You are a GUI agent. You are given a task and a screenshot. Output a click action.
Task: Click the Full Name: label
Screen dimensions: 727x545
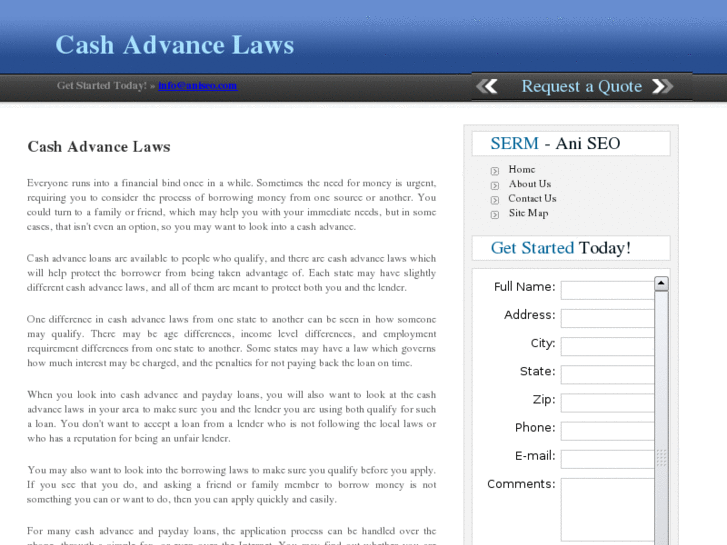coord(524,287)
